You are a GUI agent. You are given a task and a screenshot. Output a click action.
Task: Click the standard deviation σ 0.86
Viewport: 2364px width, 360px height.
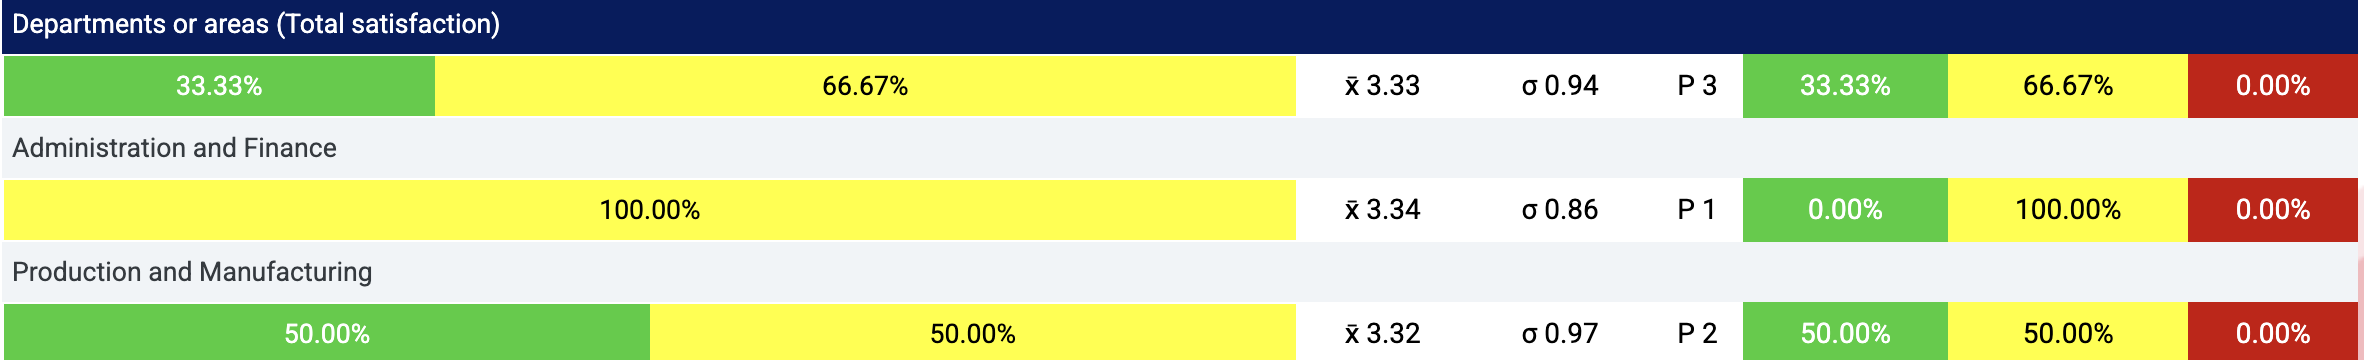(1560, 210)
